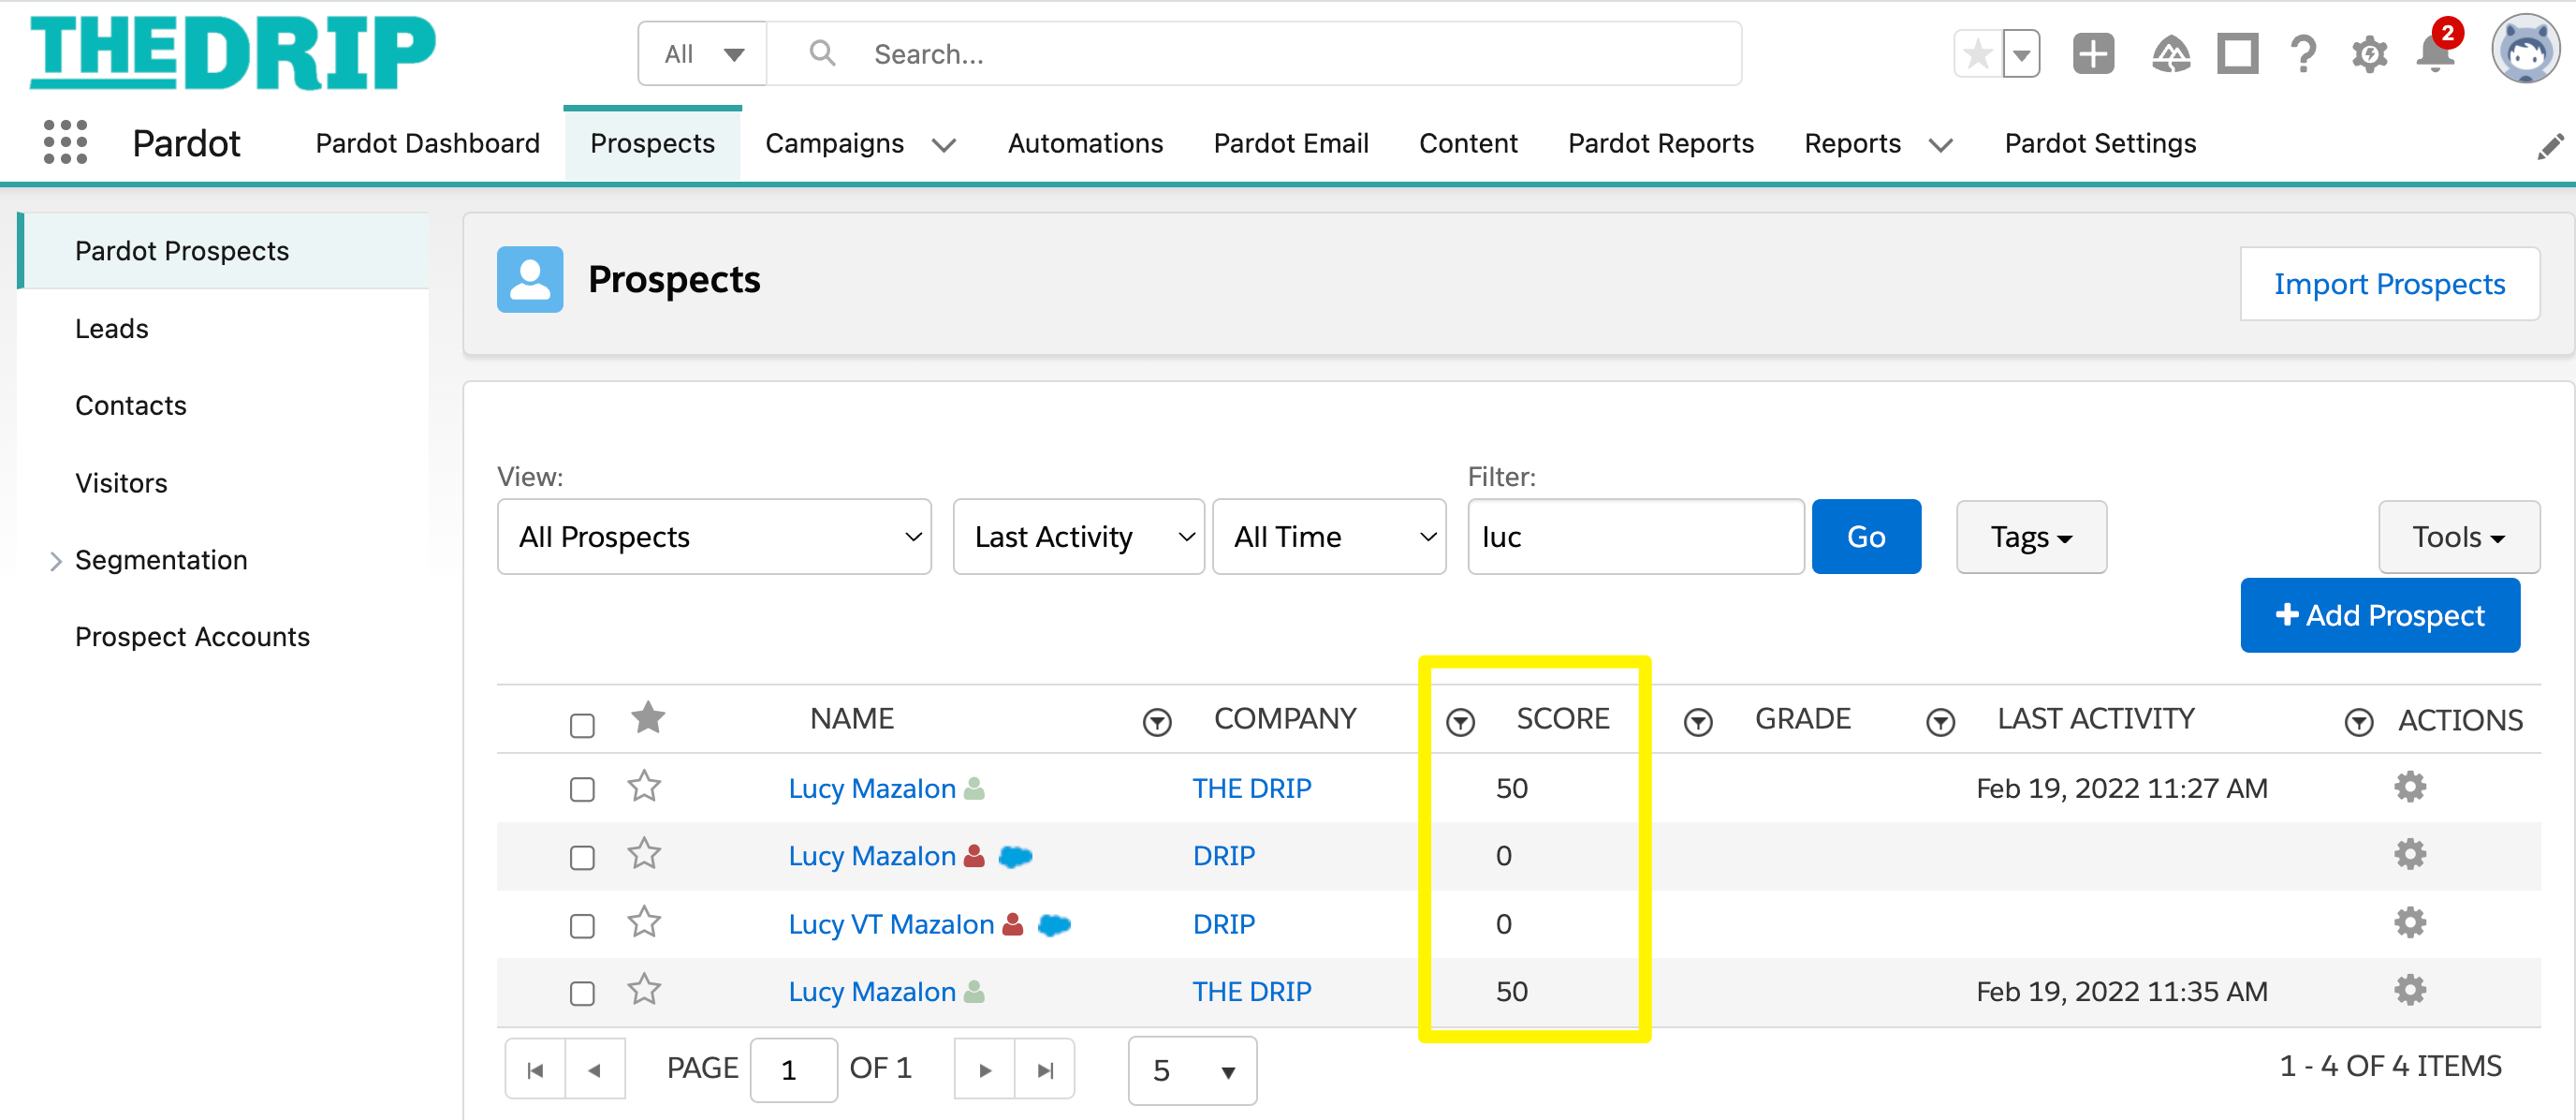2576x1120 pixels.
Task: Go to last page of results
Action: 1045,1070
